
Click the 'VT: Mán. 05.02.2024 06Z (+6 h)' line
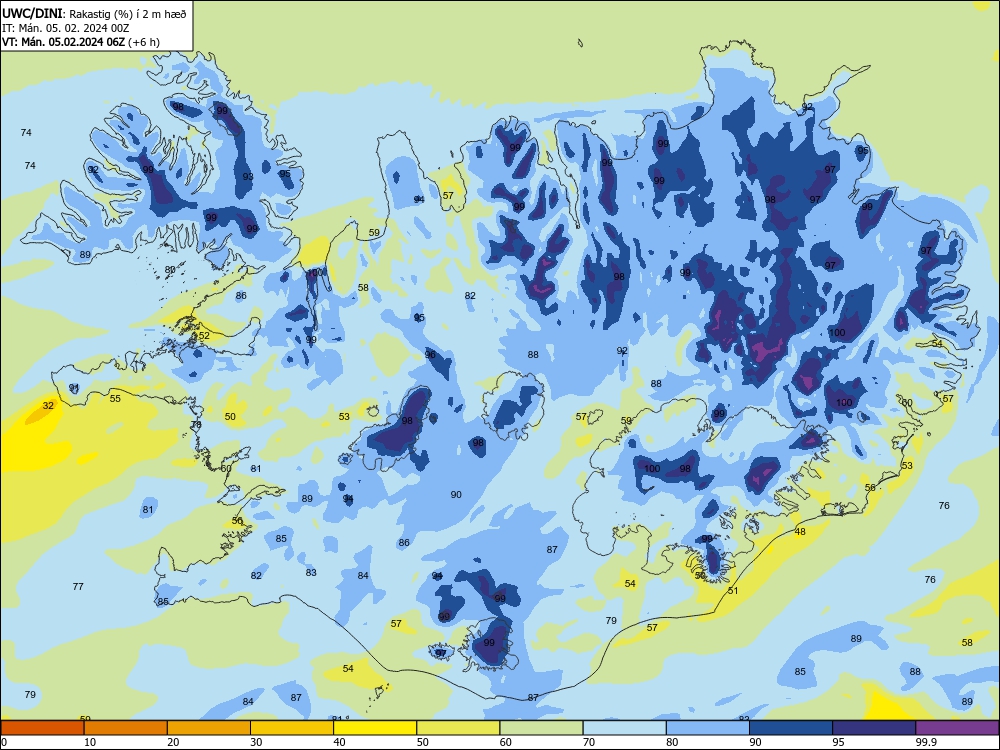(81, 42)
